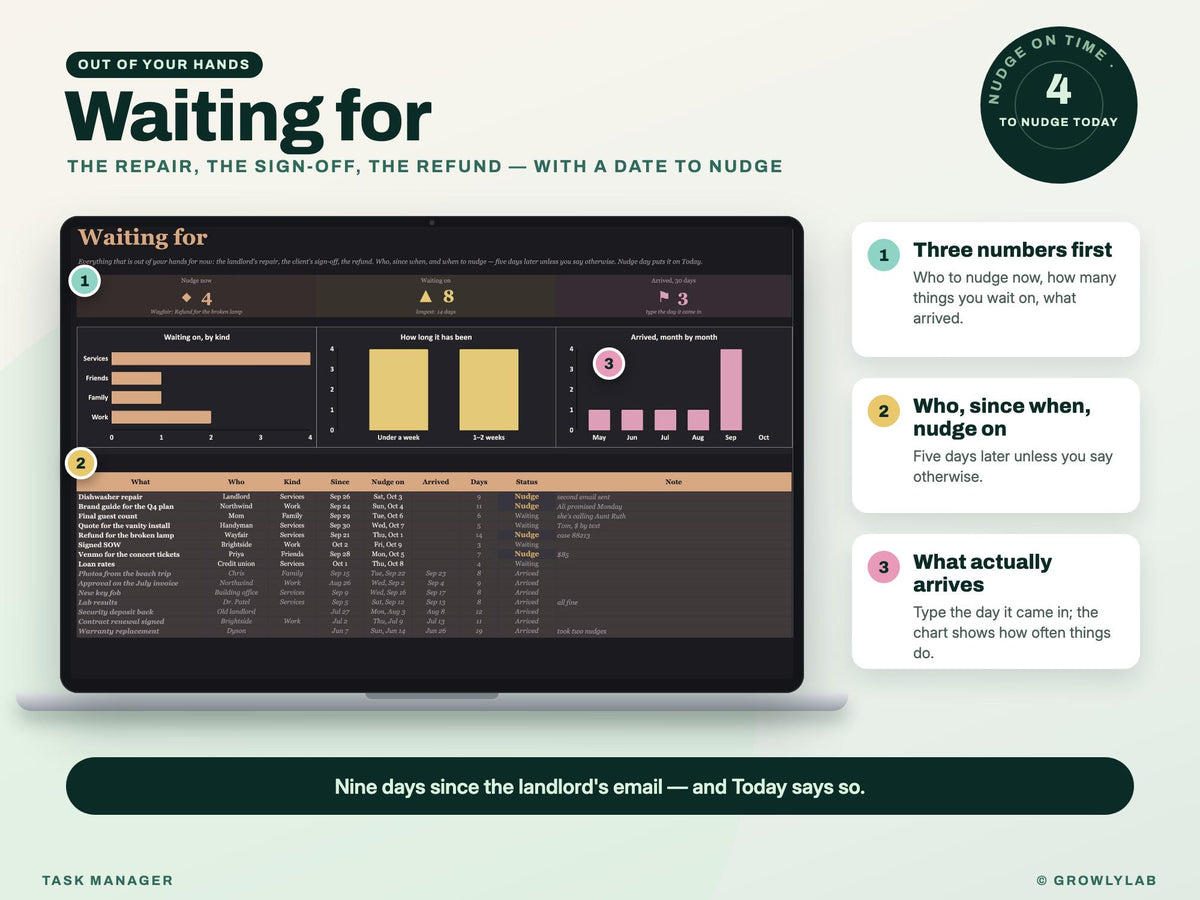The height and width of the screenshot is (900, 1200).
Task: Click the "Under a week" chart bar
Action: (398, 389)
